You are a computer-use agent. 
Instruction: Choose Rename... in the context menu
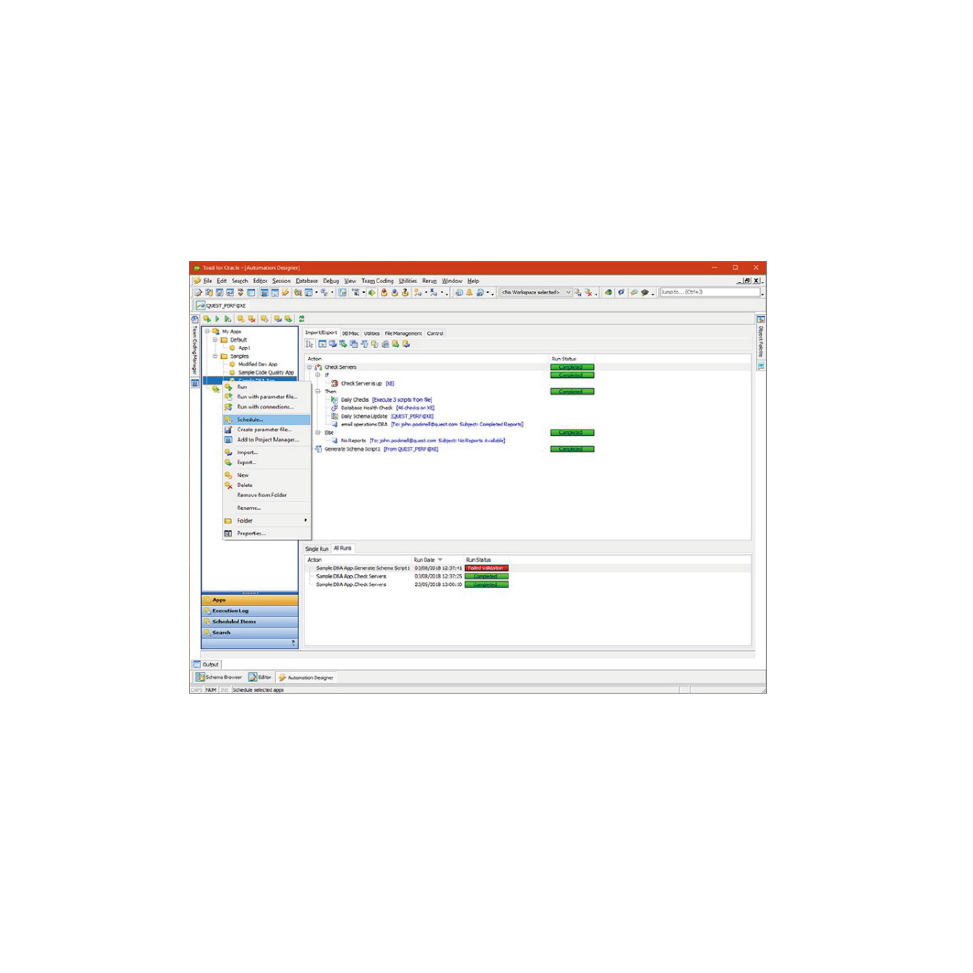coord(266,508)
